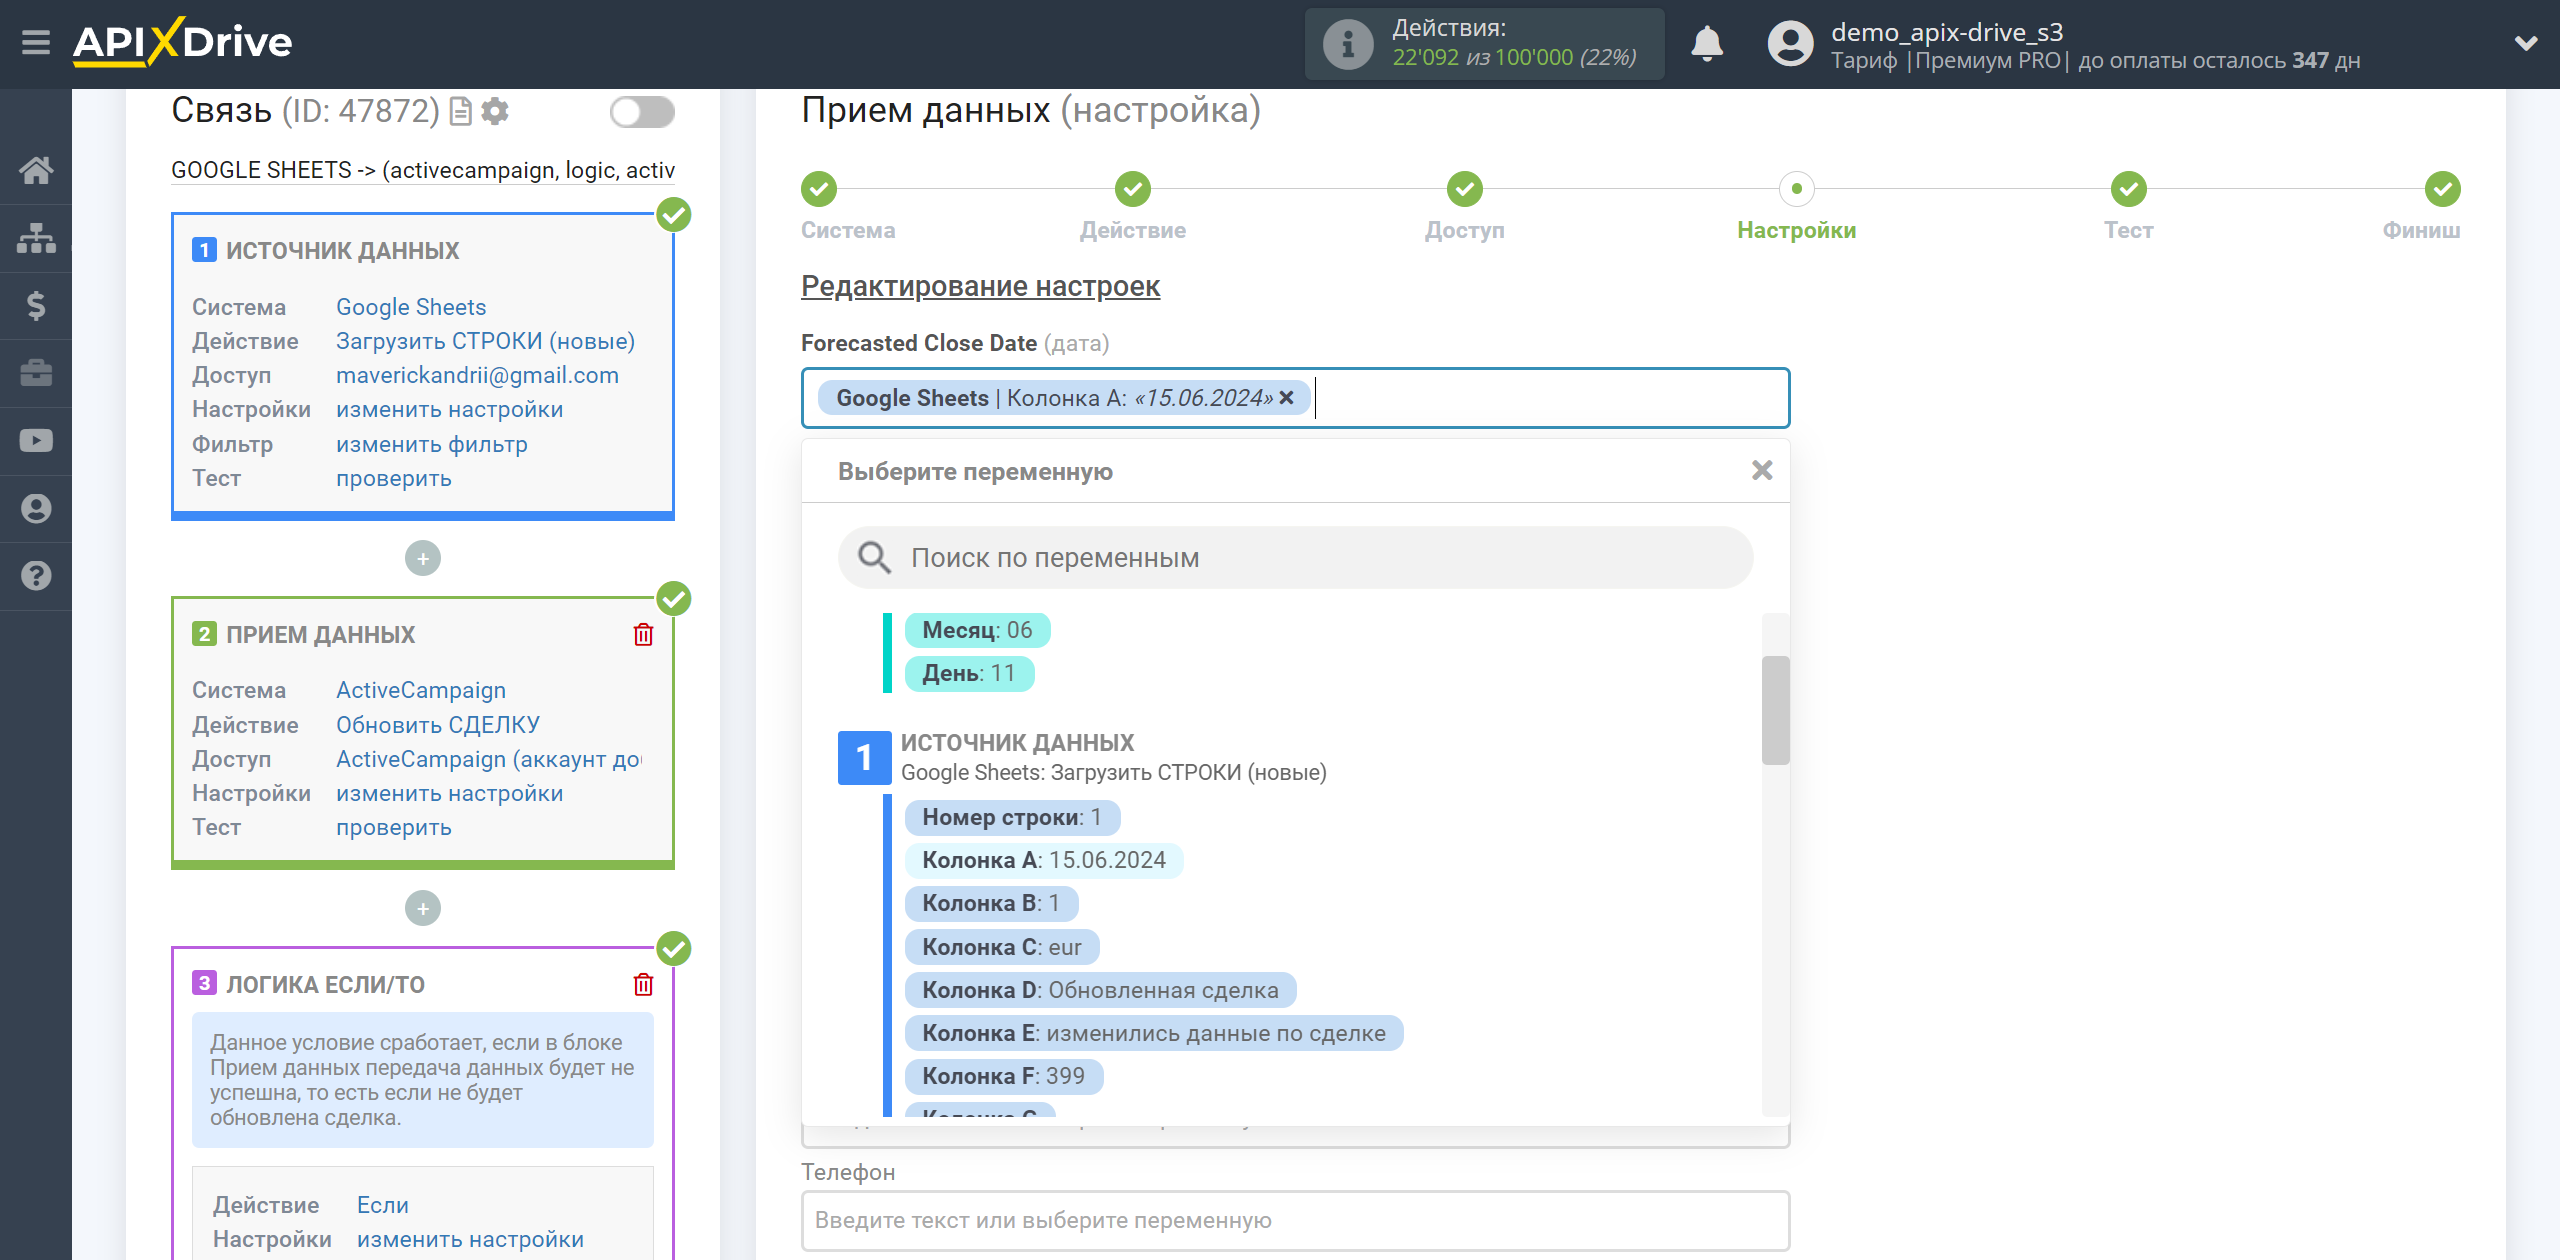Delete the ПРИЕМ ДАННЫХ block
2560x1260 pixels.
[643, 635]
